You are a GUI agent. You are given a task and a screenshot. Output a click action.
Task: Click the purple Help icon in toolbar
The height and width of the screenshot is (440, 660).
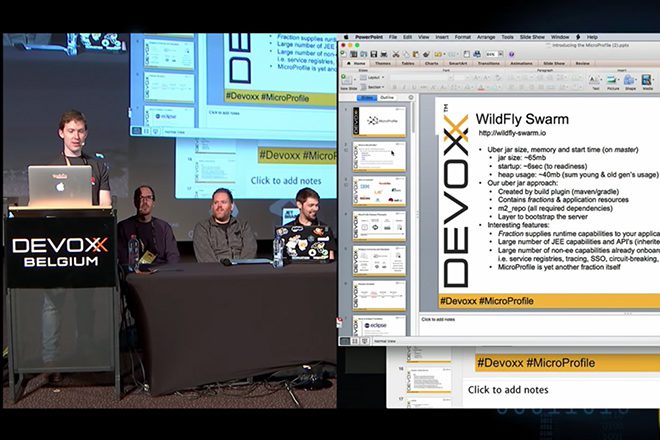click(511, 54)
